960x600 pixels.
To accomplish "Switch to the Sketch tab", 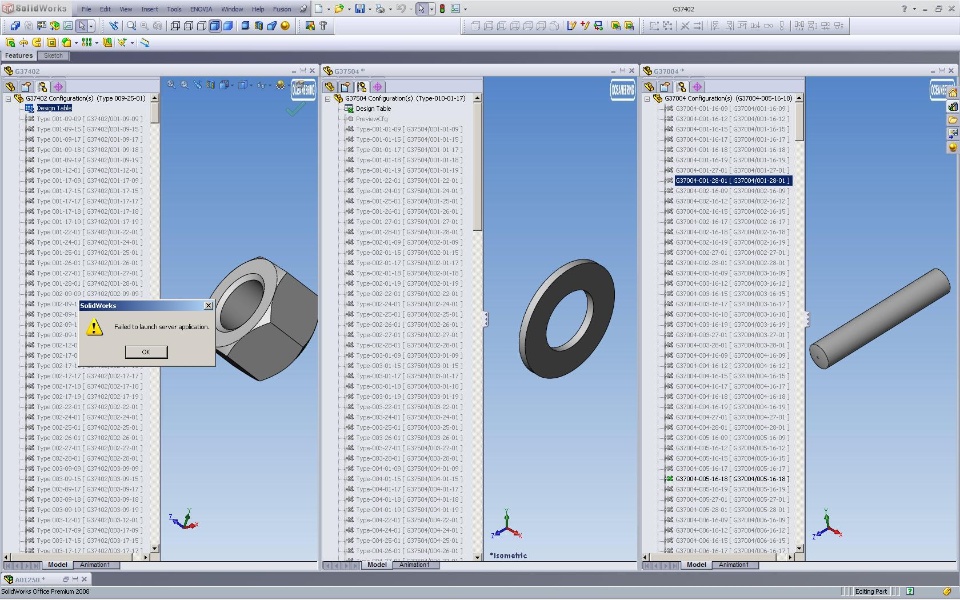I will tap(53, 56).
